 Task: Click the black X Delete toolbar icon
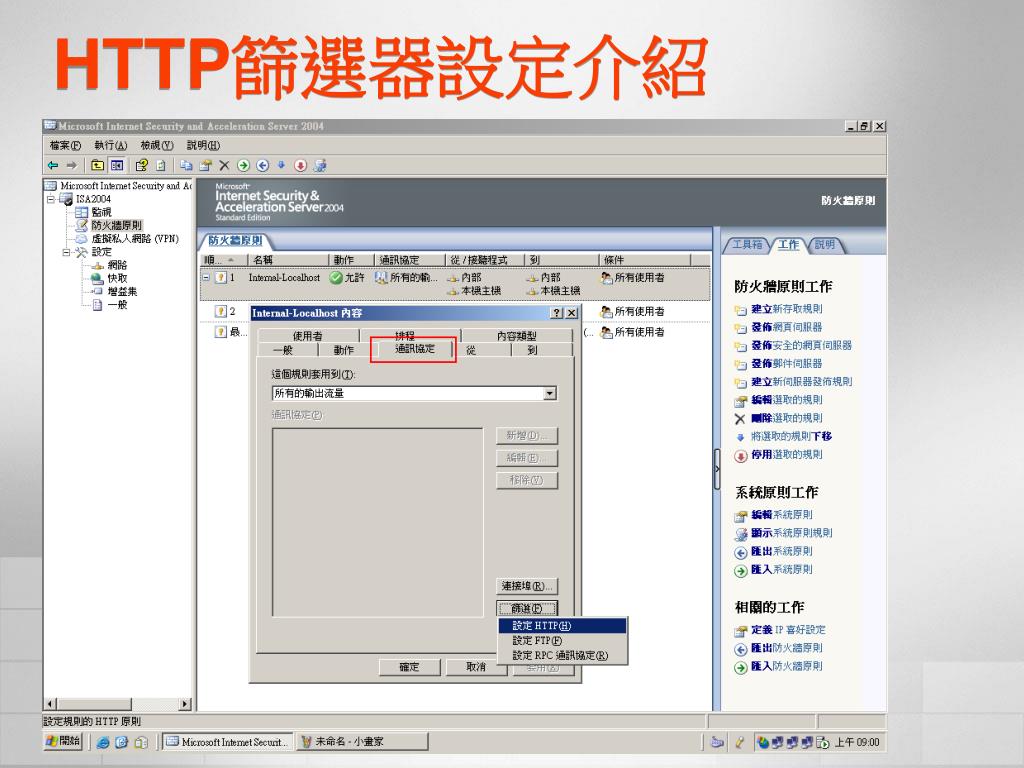pyautogui.click(x=224, y=165)
